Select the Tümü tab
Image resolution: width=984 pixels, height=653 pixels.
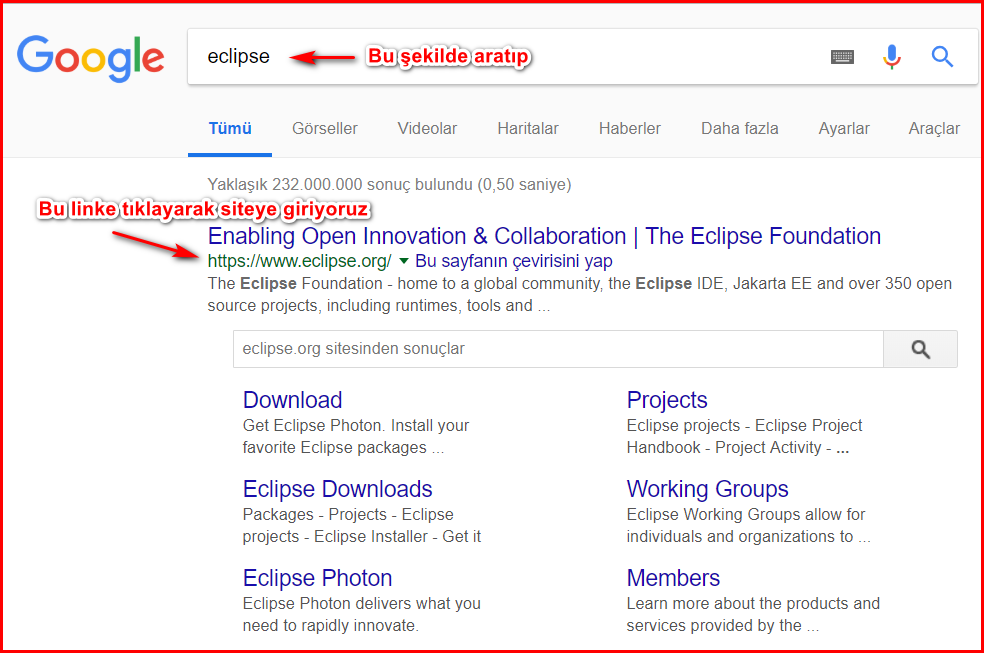(230, 129)
